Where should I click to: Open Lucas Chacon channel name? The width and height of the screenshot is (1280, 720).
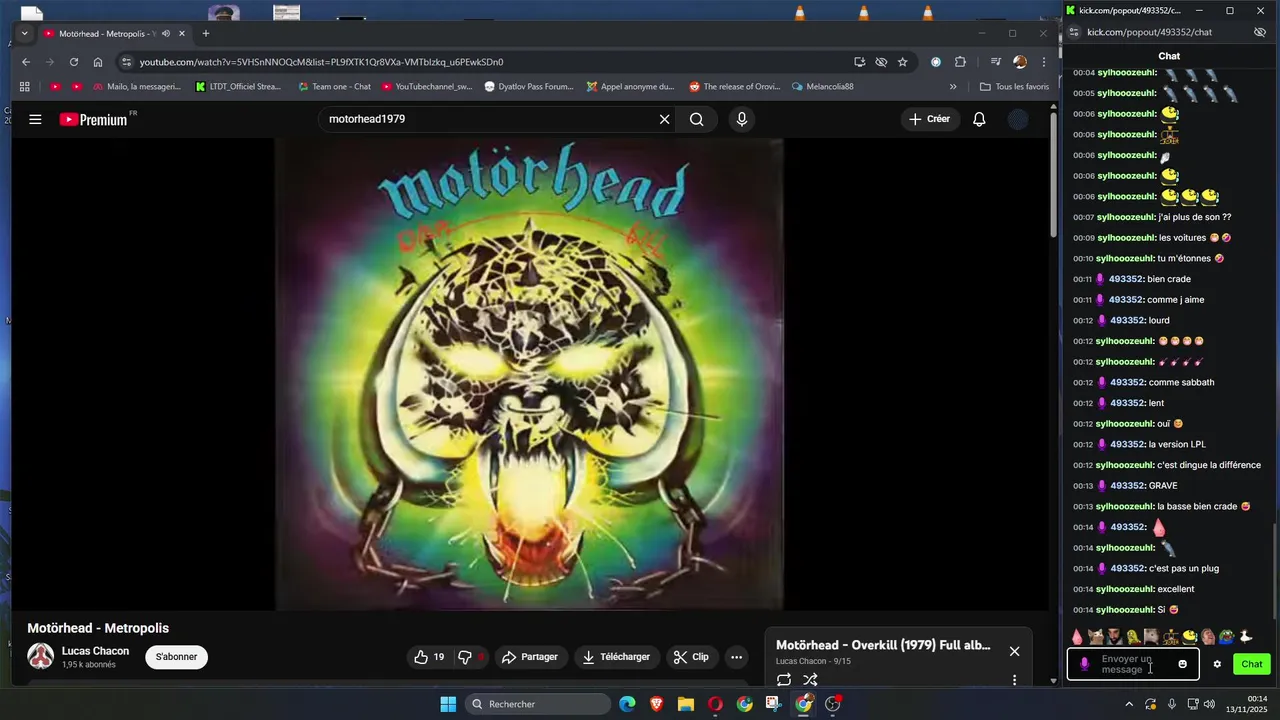[95, 651]
